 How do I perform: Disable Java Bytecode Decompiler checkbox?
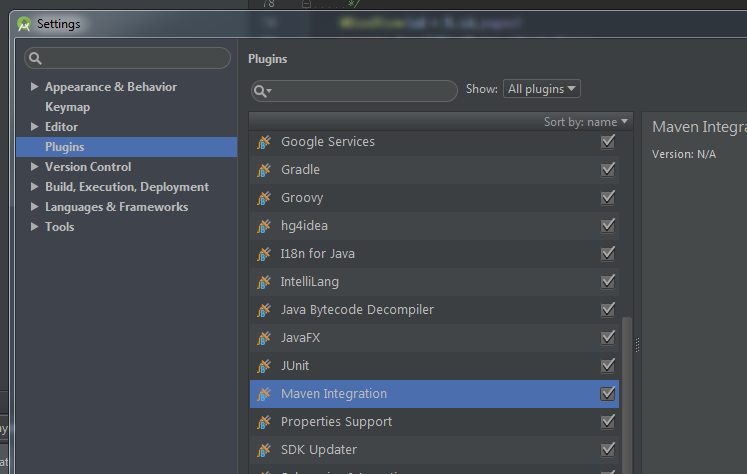608,310
